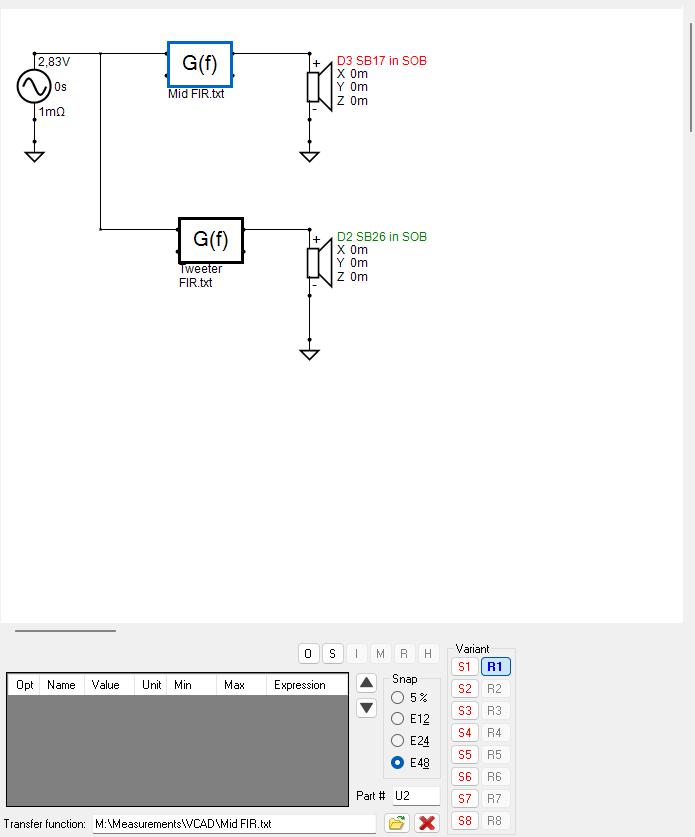Recall variant R4
This screenshot has height=837, width=695.
[495, 732]
